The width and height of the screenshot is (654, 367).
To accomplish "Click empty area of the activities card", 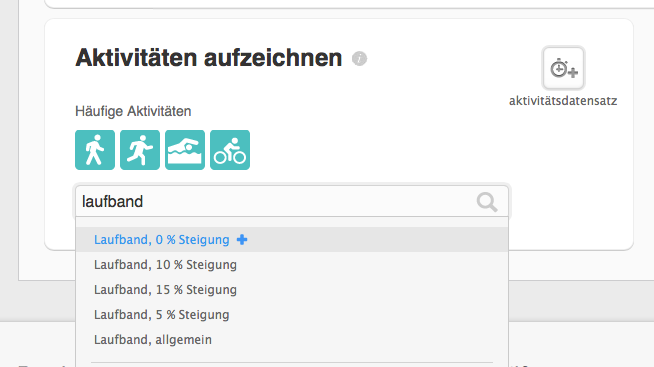I will [375, 125].
